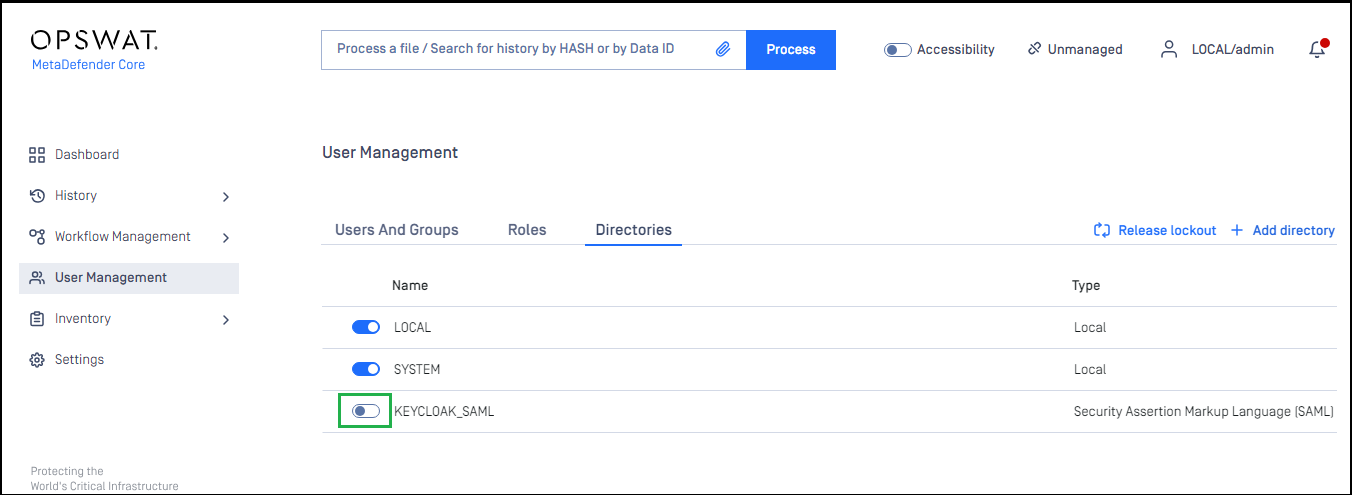Click the paperclip attach file icon
Screen dimensions: 1352x495
point(723,49)
